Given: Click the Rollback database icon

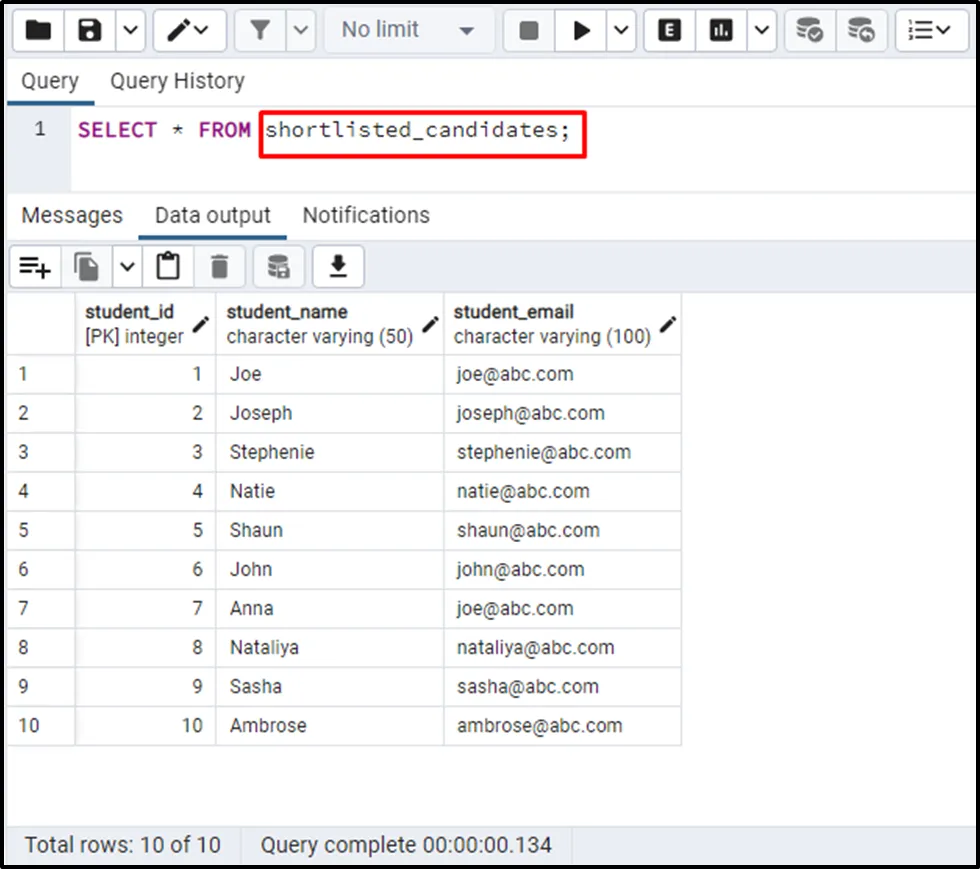Looking at the screenshot, I should pos(861,31).
